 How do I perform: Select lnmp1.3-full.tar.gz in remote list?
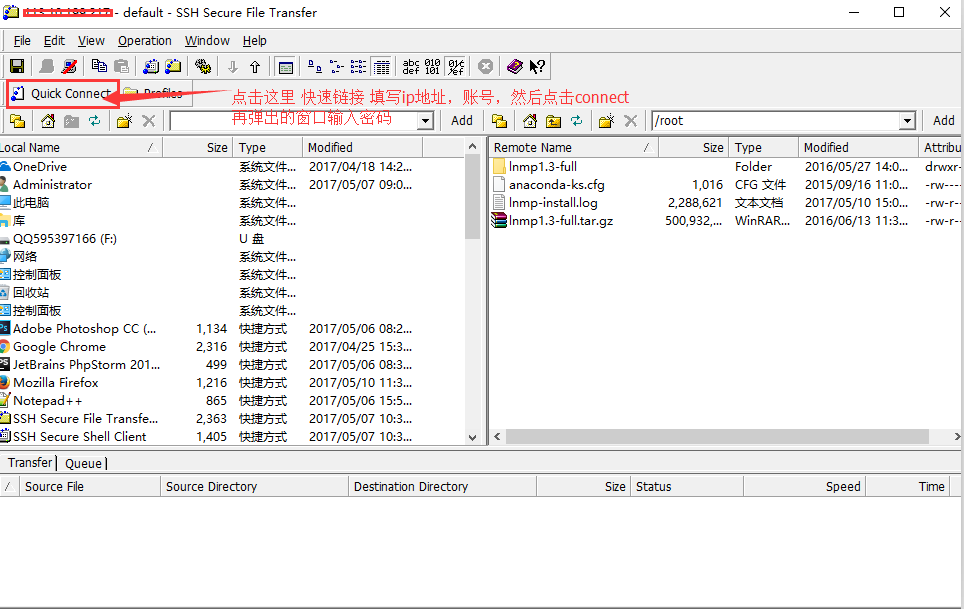560,221
